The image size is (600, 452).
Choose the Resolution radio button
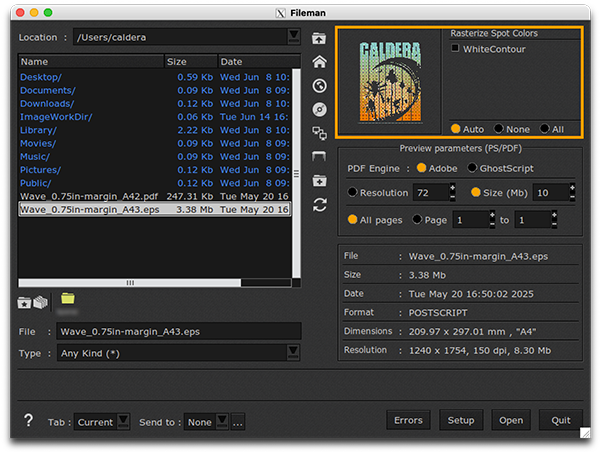[x=352, y=192]
